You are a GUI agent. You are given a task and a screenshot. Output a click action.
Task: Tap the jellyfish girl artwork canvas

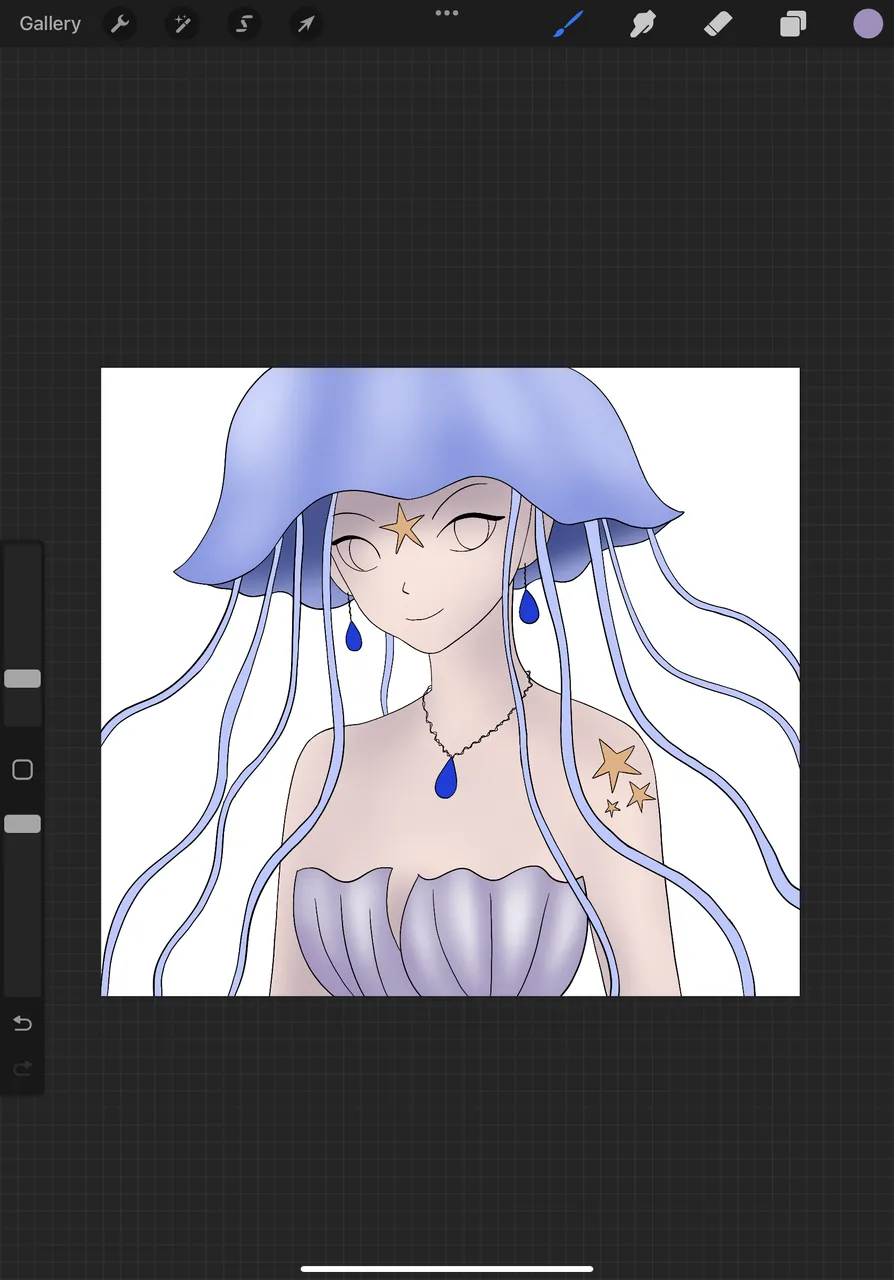tap(450, 682)
